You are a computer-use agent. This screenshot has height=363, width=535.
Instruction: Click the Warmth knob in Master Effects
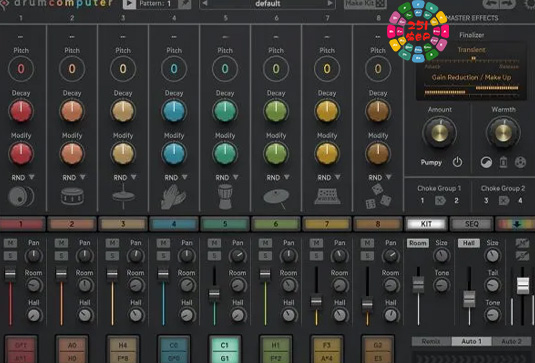click(503, 133)
